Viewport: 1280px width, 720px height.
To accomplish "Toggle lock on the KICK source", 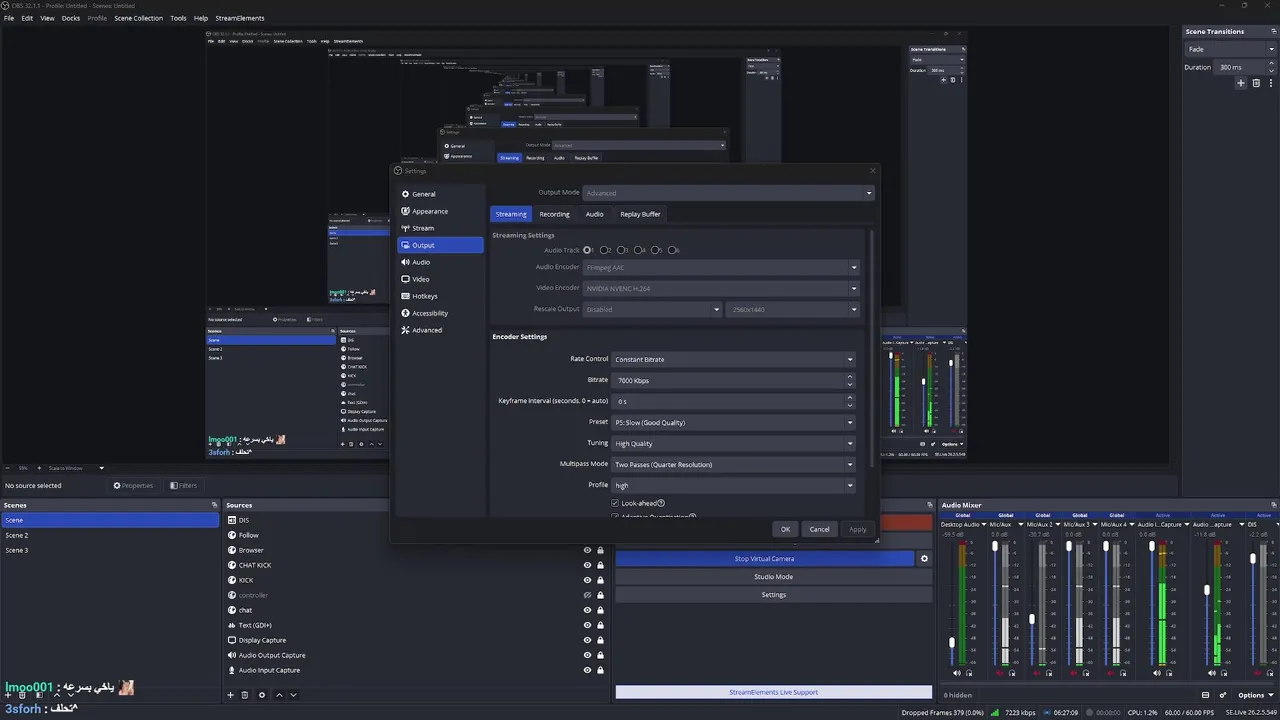I will [600, 580].
